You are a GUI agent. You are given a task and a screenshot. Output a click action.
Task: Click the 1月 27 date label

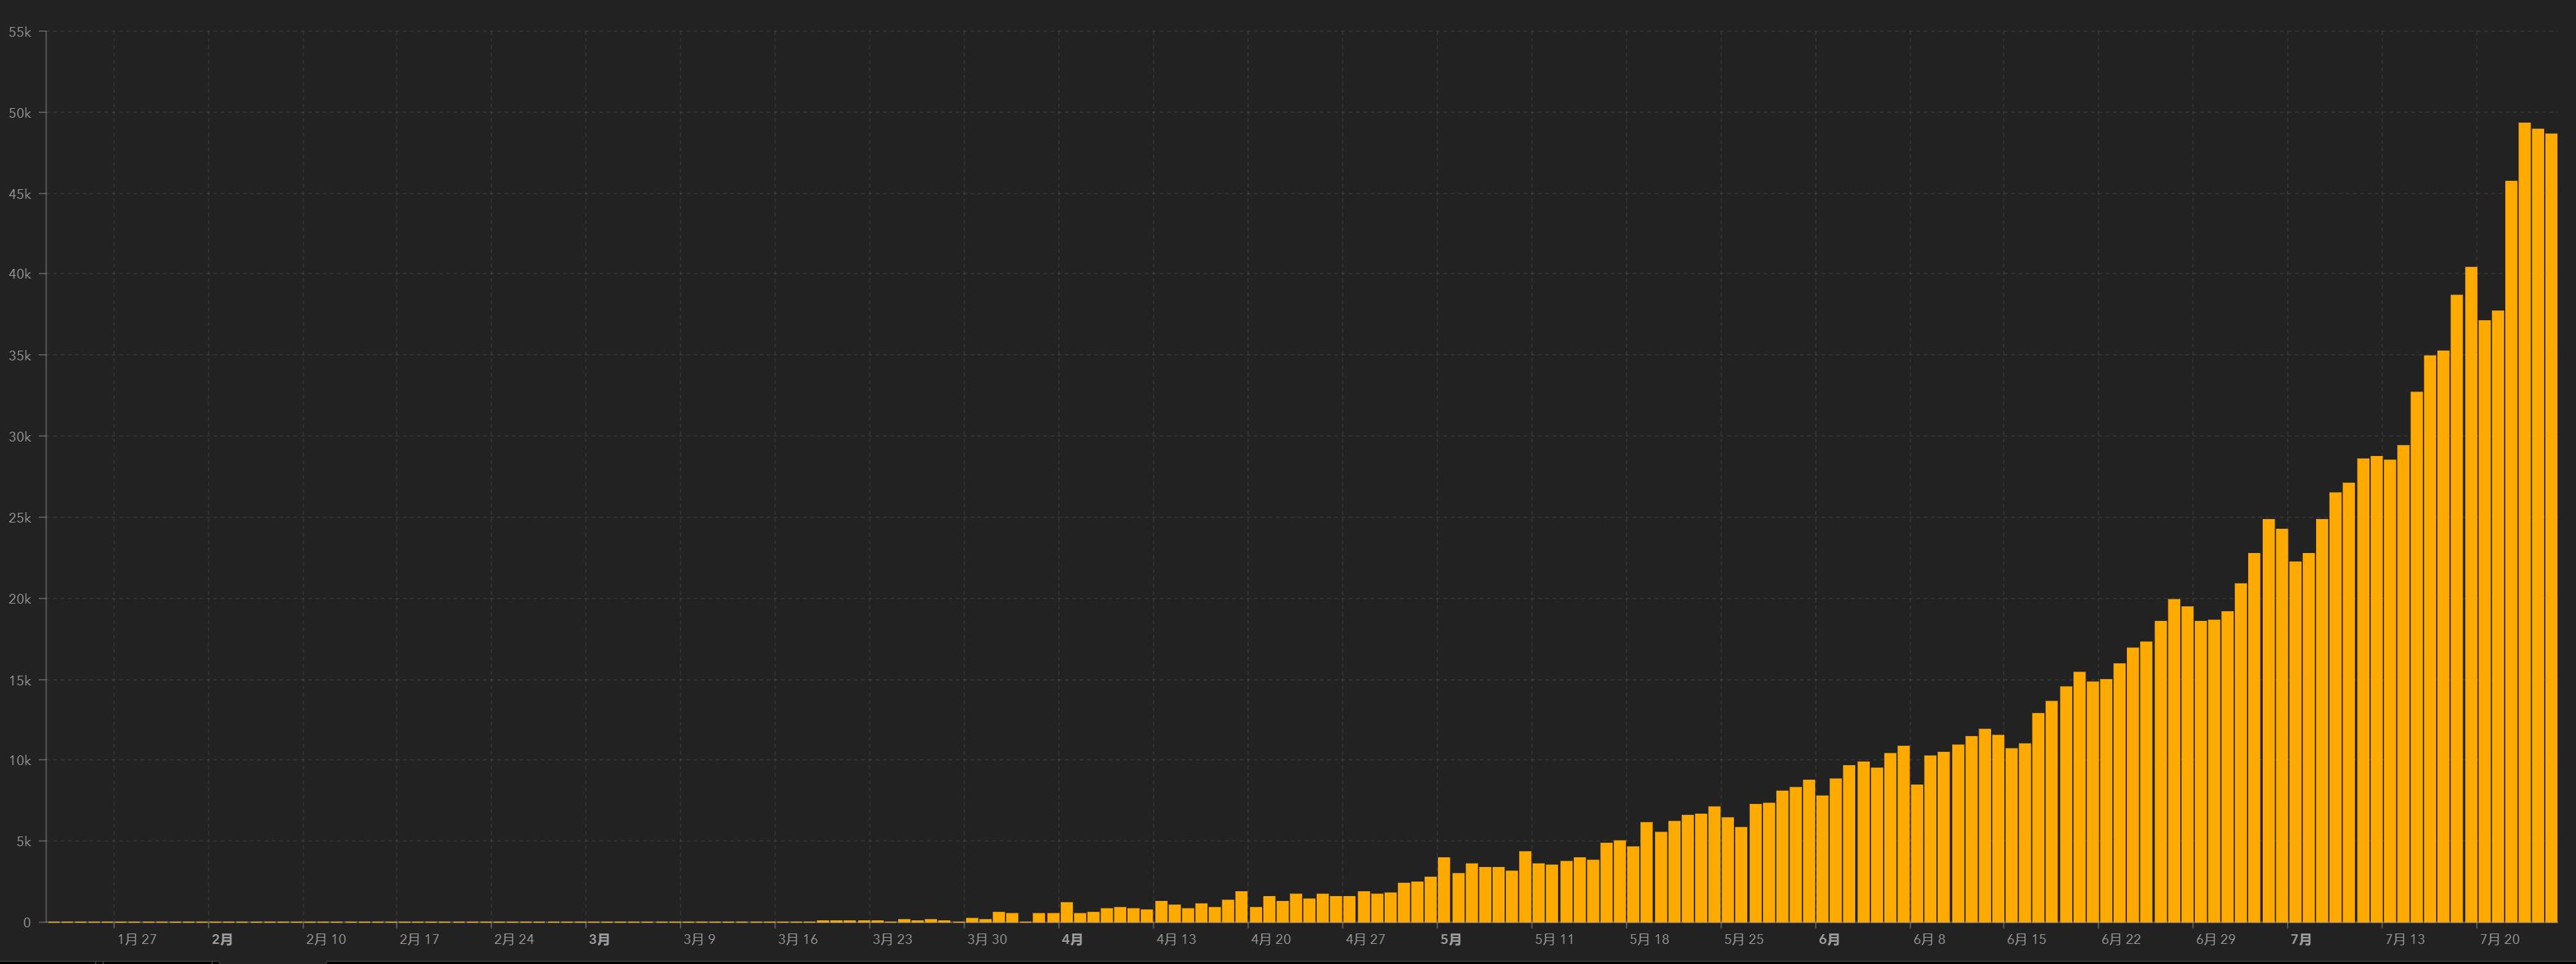point(137,939)
